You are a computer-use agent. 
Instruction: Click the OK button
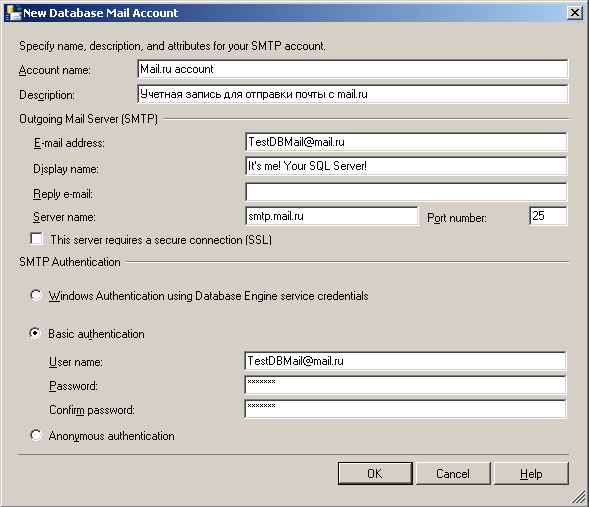[x=375, y=473]
